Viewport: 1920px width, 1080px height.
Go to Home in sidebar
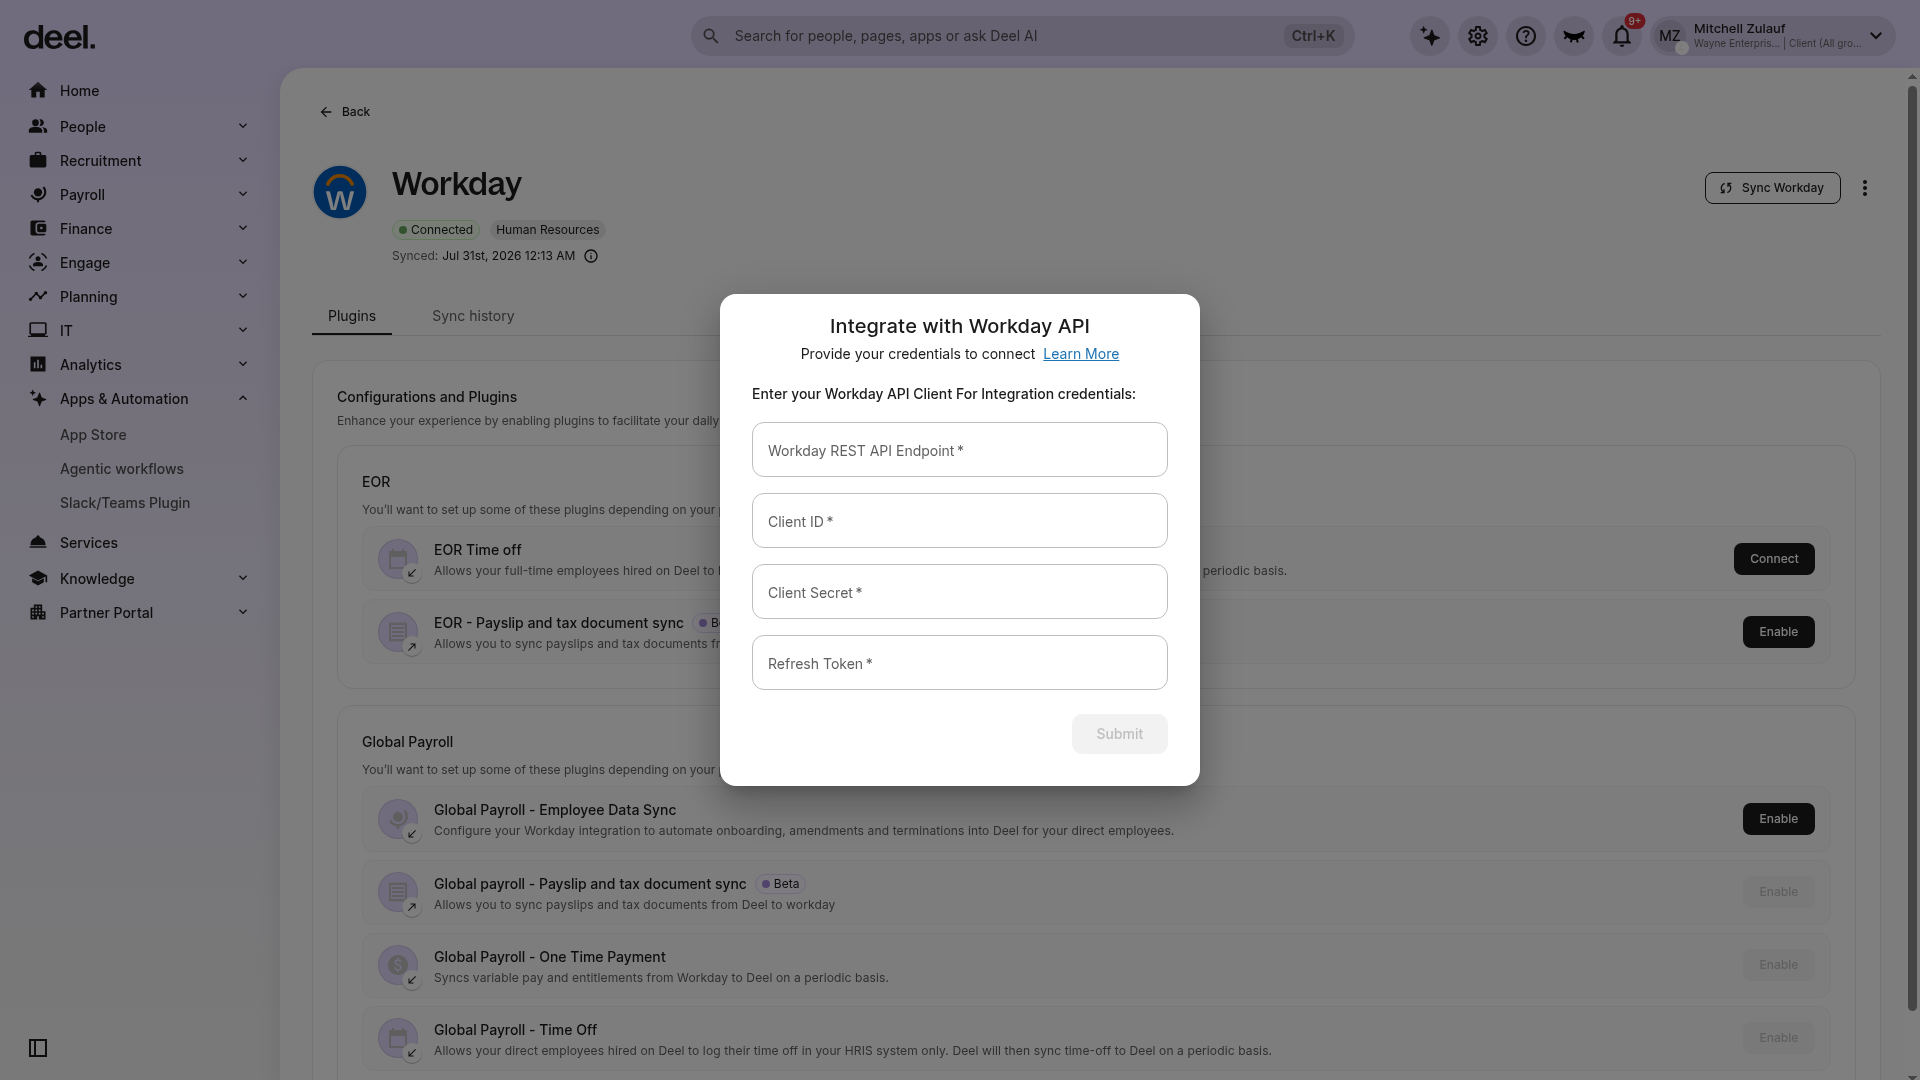pyautogui.click(x=79, y=91)
